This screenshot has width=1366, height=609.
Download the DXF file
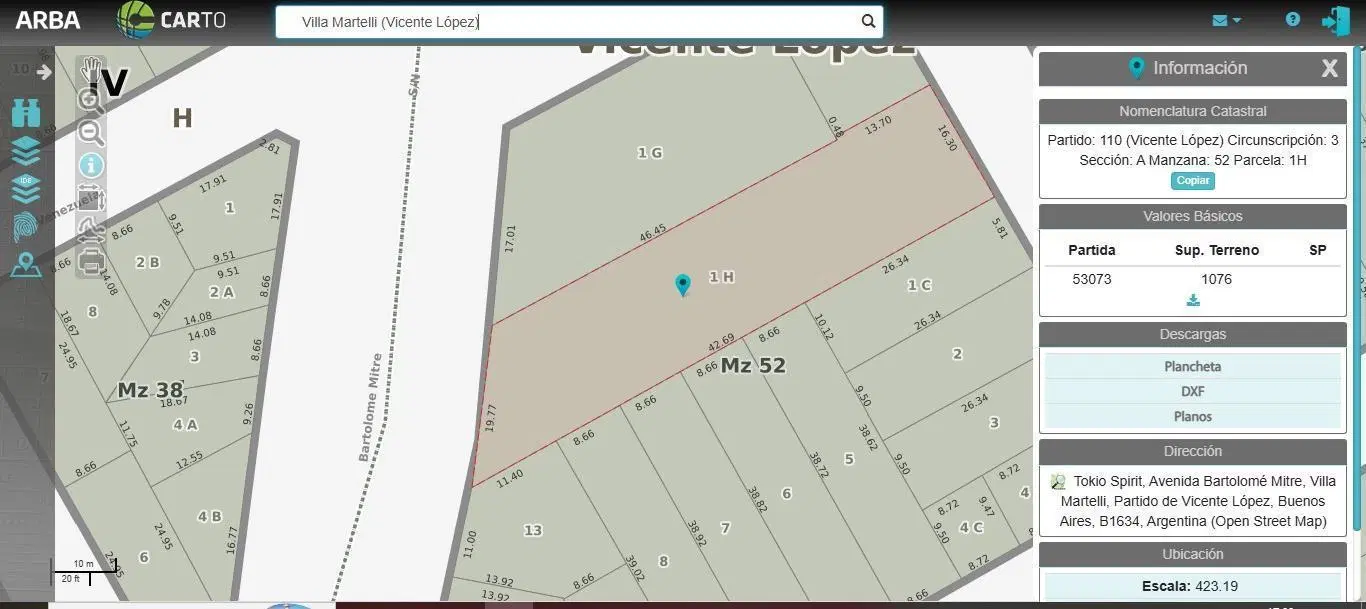pos(1192,391)
